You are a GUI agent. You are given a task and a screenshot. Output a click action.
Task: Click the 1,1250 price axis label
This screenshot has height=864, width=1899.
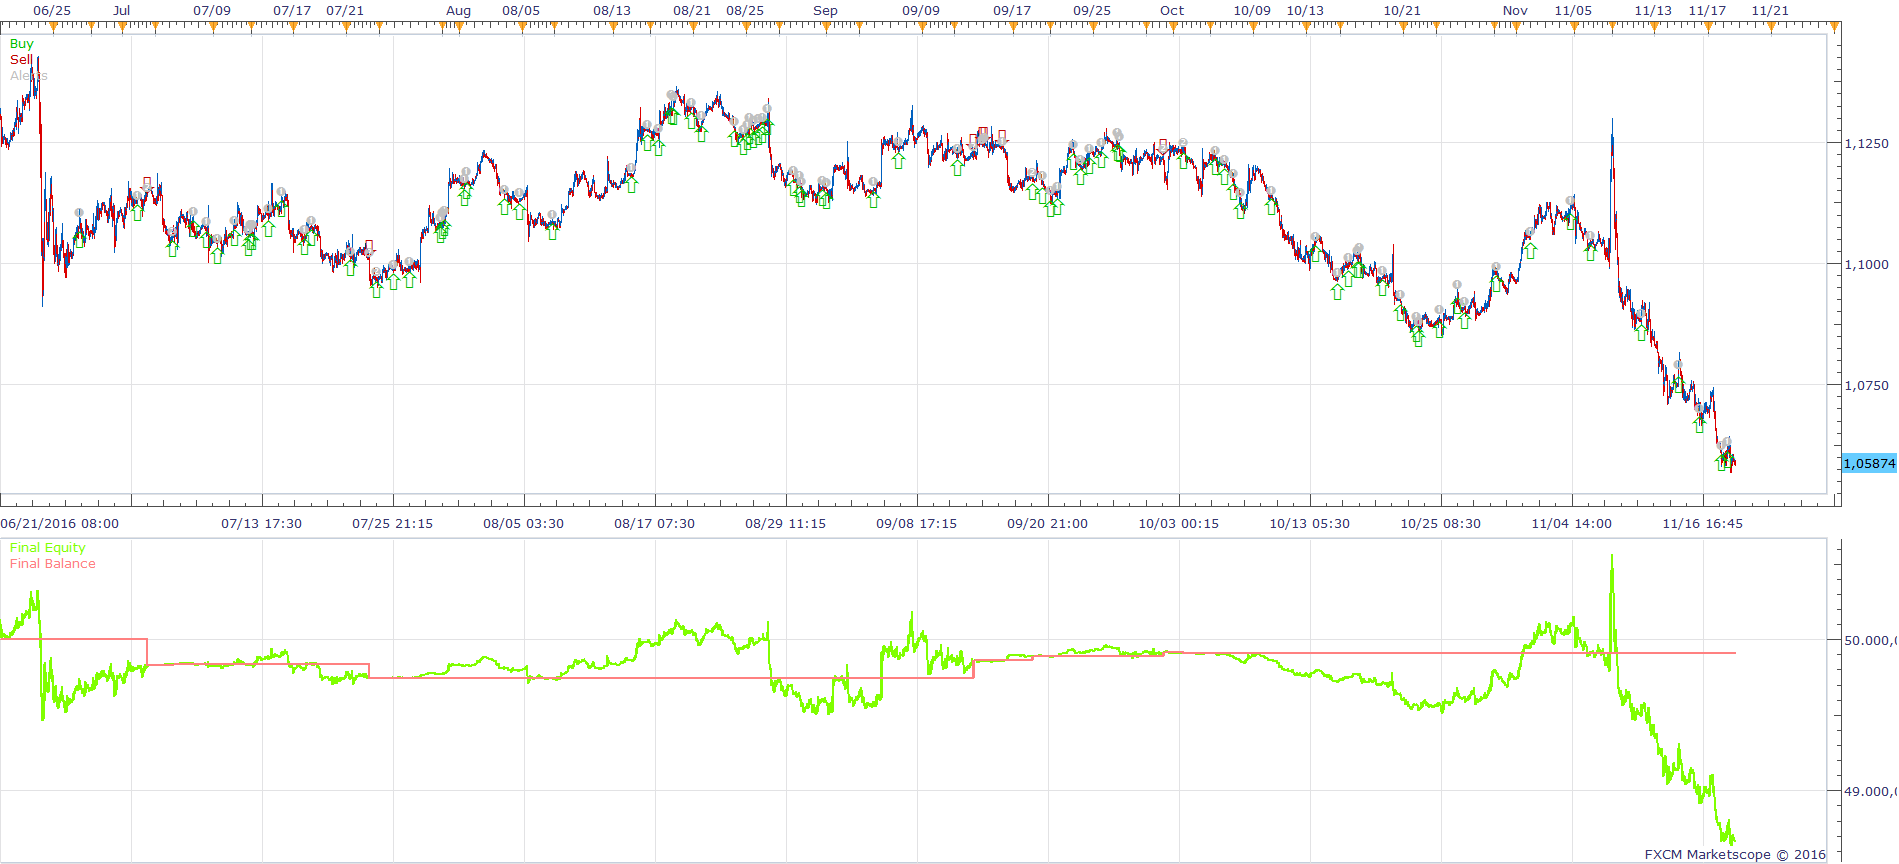(1866, 144)
